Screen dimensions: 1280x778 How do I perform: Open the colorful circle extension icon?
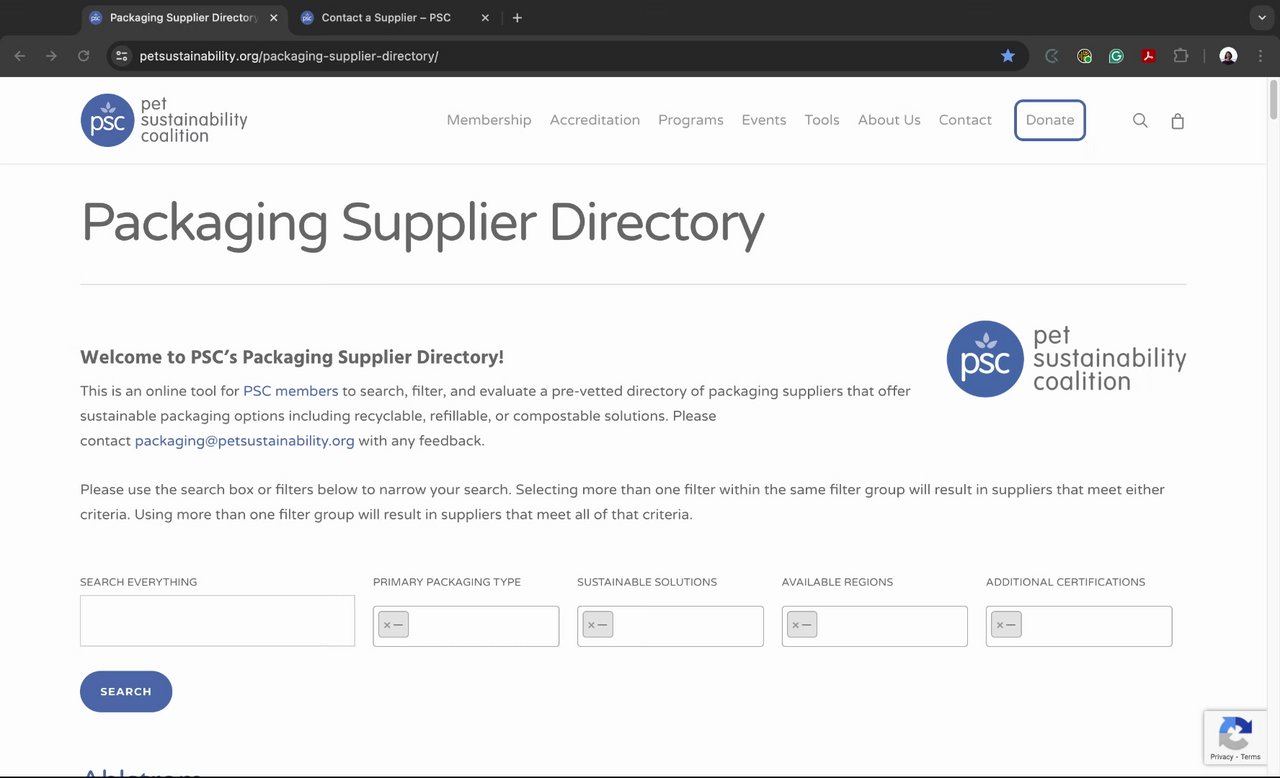[x=1084, y=56]
